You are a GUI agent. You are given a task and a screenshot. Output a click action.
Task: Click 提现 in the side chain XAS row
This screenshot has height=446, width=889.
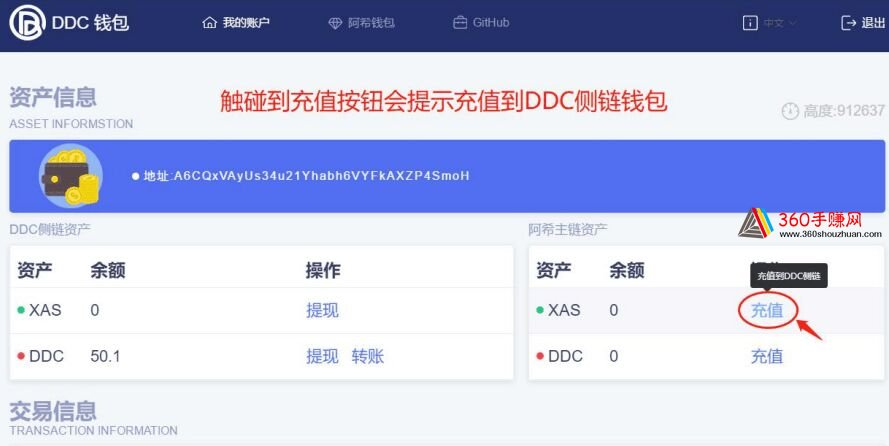(322, 310)
